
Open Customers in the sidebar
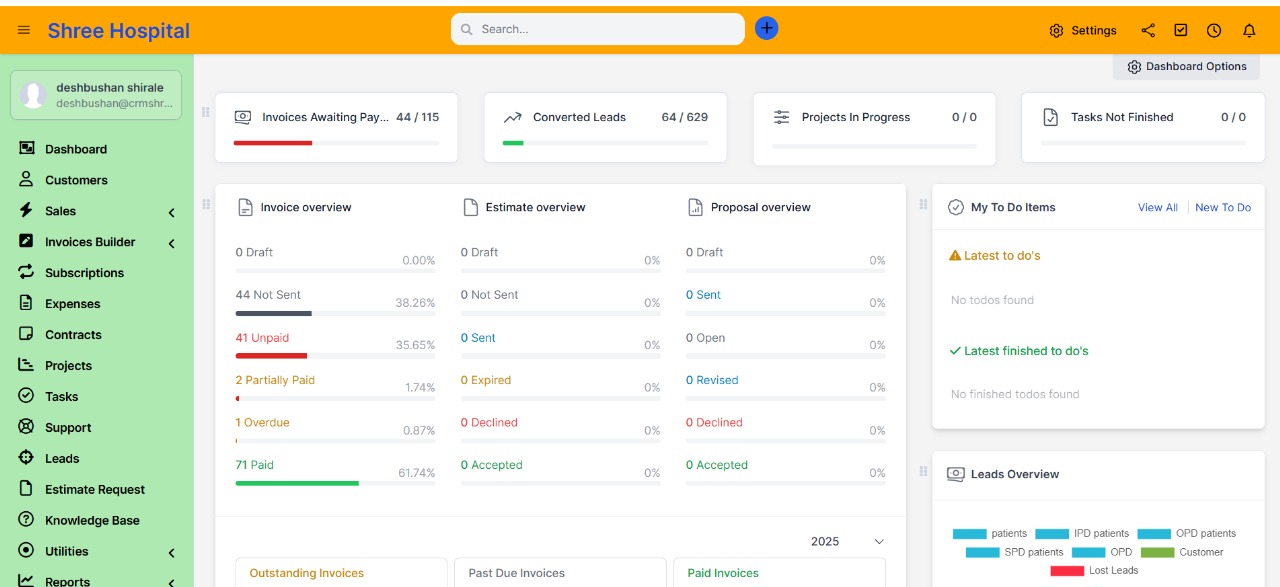coord(76,180)
